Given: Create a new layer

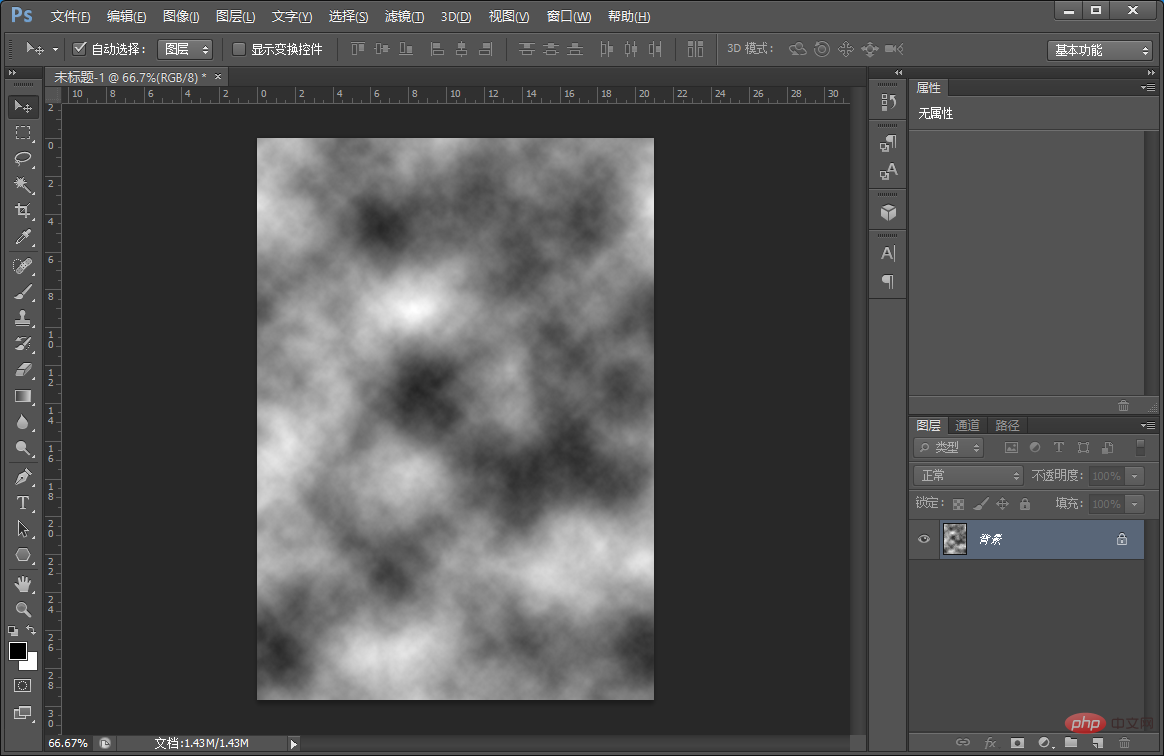Looking at the screenshot, I should (1097, 743).
